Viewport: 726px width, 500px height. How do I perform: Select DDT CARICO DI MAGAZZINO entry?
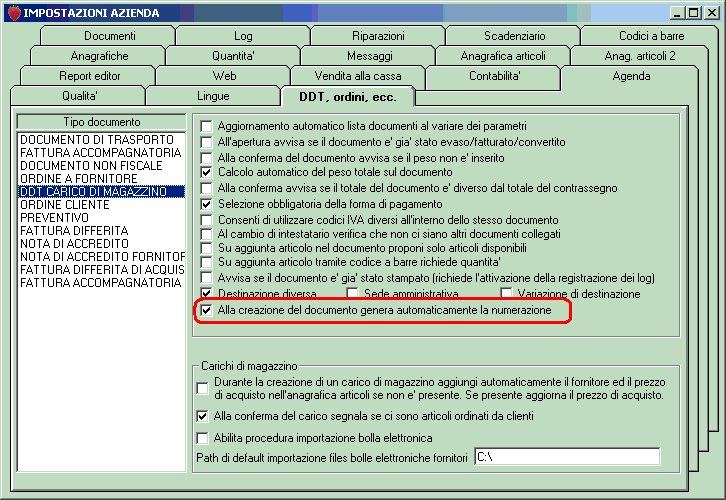pyautogui.click(x=101, y=191)
